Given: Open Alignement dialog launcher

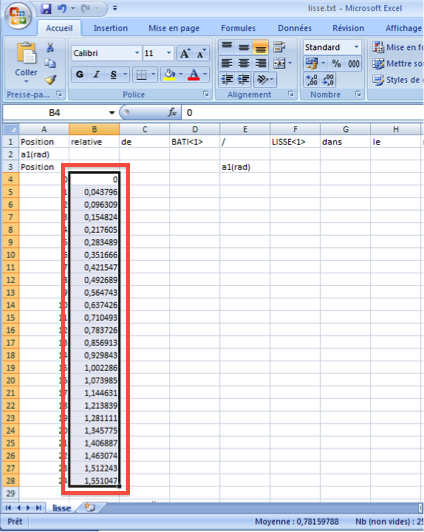Looking at the screenshot, I should (x=291, y=94).
